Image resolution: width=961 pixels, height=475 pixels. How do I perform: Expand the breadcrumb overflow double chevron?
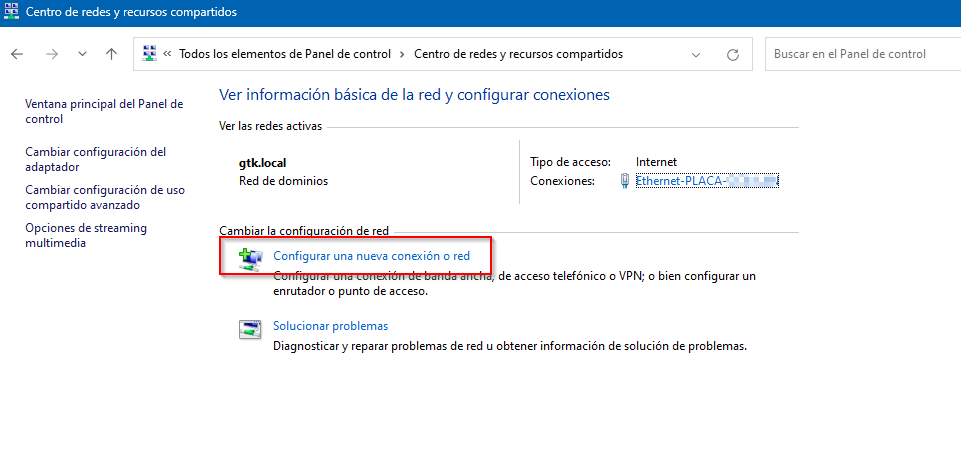pos(167,54)
